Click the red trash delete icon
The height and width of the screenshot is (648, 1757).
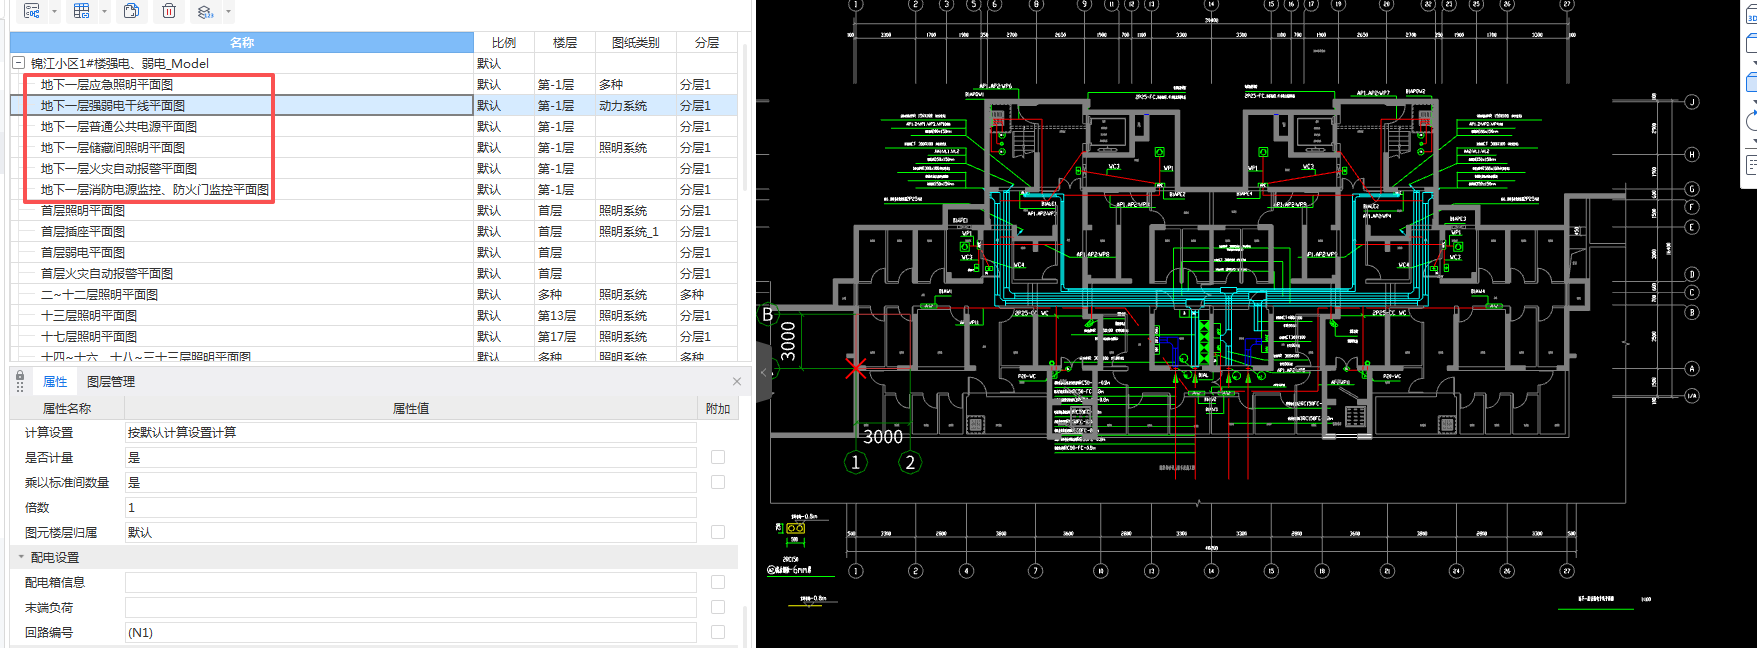tap(169, 11)
